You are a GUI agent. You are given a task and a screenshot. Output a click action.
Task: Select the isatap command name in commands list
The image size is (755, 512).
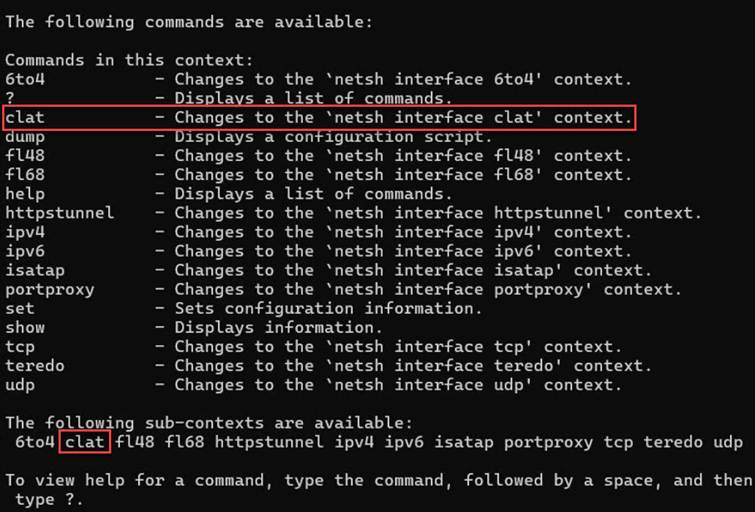pos(35,270)
